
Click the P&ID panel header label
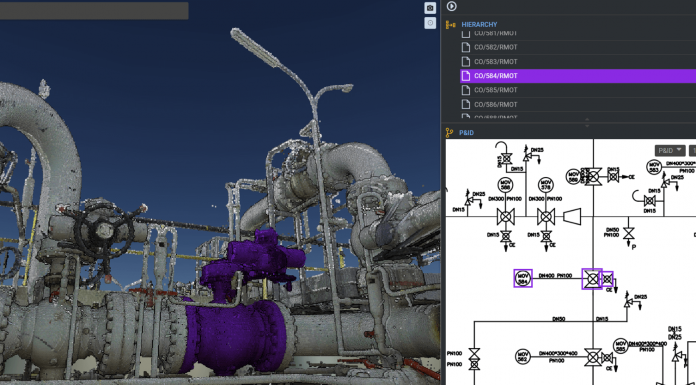466,133
